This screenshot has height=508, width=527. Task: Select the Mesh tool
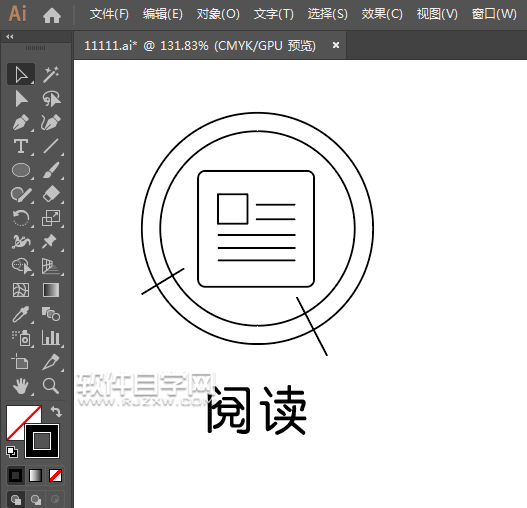point(21,290)
